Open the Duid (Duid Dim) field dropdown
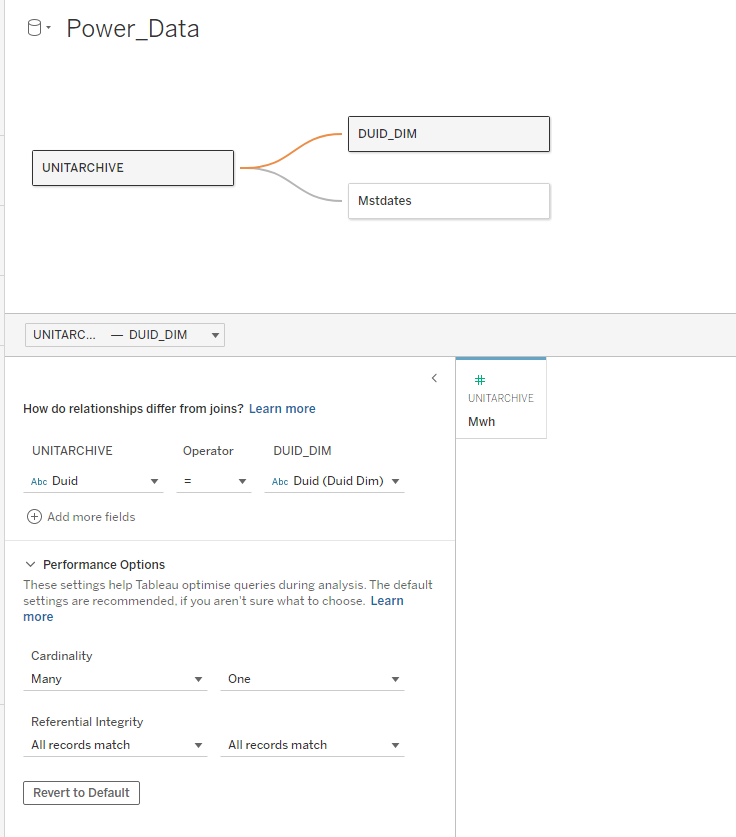The image size is (736, 837). 336,481
